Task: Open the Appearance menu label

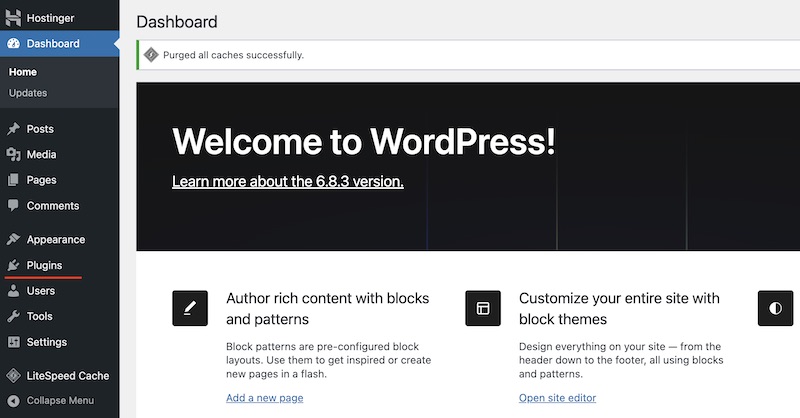Action: click(x=56, y=239)
